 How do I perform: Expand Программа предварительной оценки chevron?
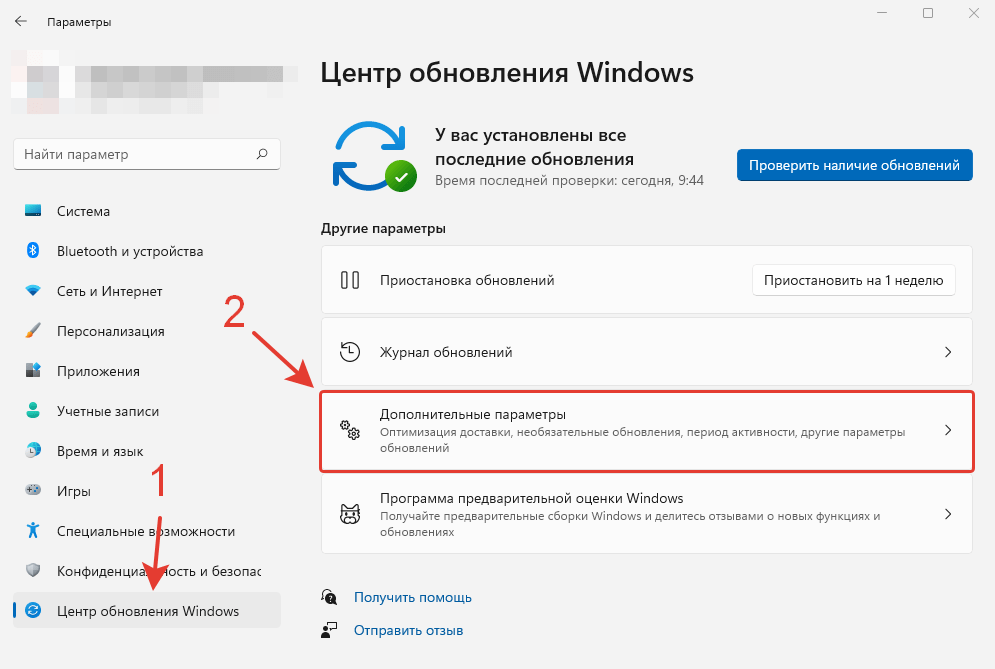pos(948,515)
